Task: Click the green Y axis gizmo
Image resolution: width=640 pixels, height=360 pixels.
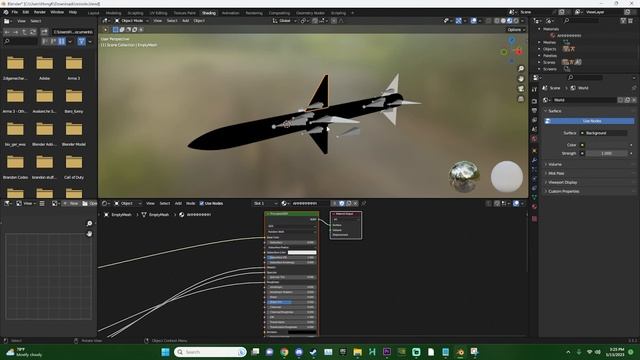Action: point(504,52)
